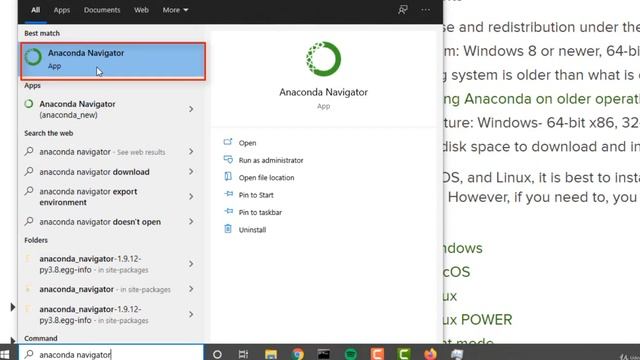The image size is (640, 360).
Task: Click the large Anaconda Navigator logo
Action: [x=323, y=59]
